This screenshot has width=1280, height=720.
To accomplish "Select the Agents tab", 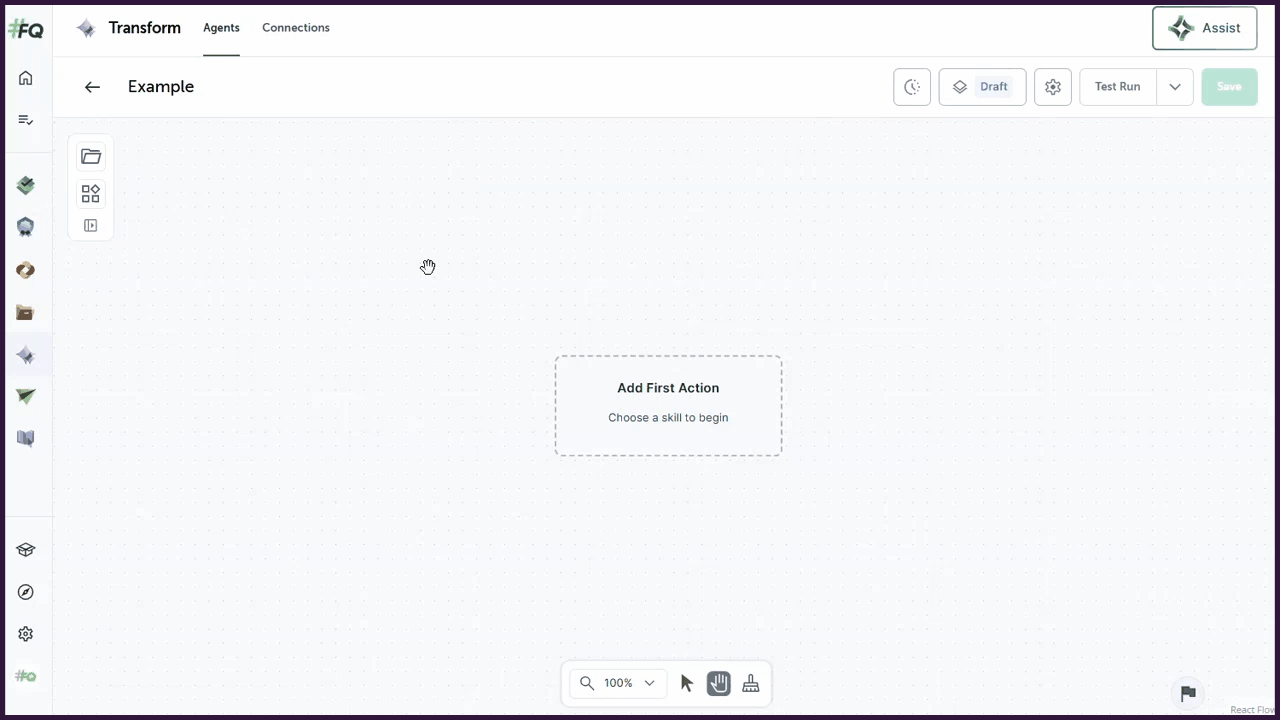I will (x=221, y=27).
